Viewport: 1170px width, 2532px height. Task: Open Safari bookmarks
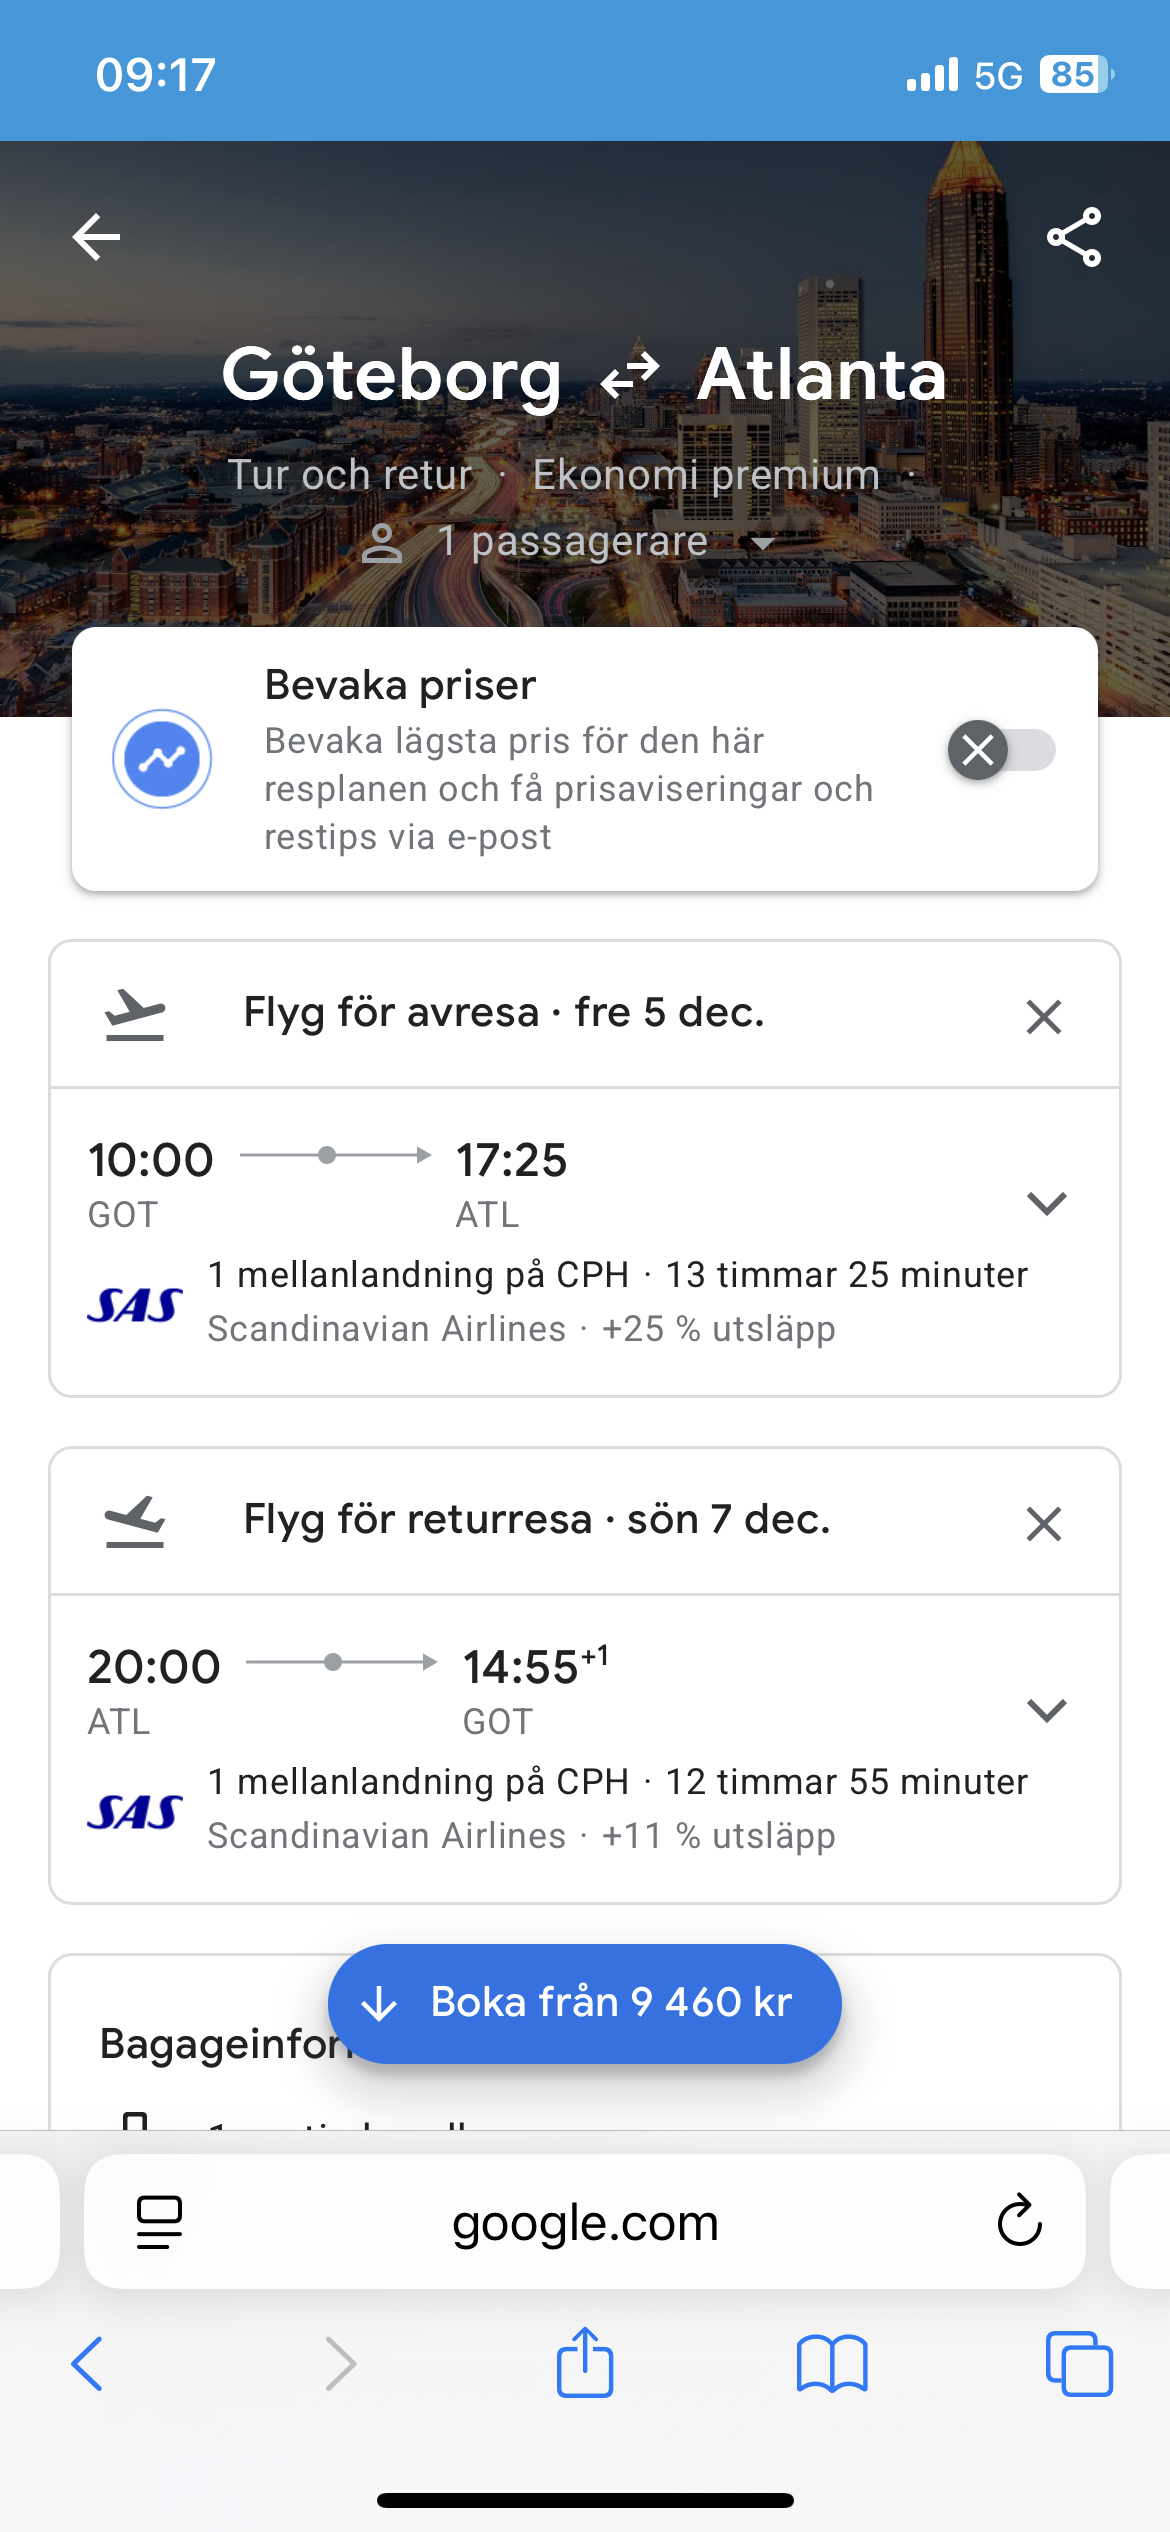(x=832, y=2364)
